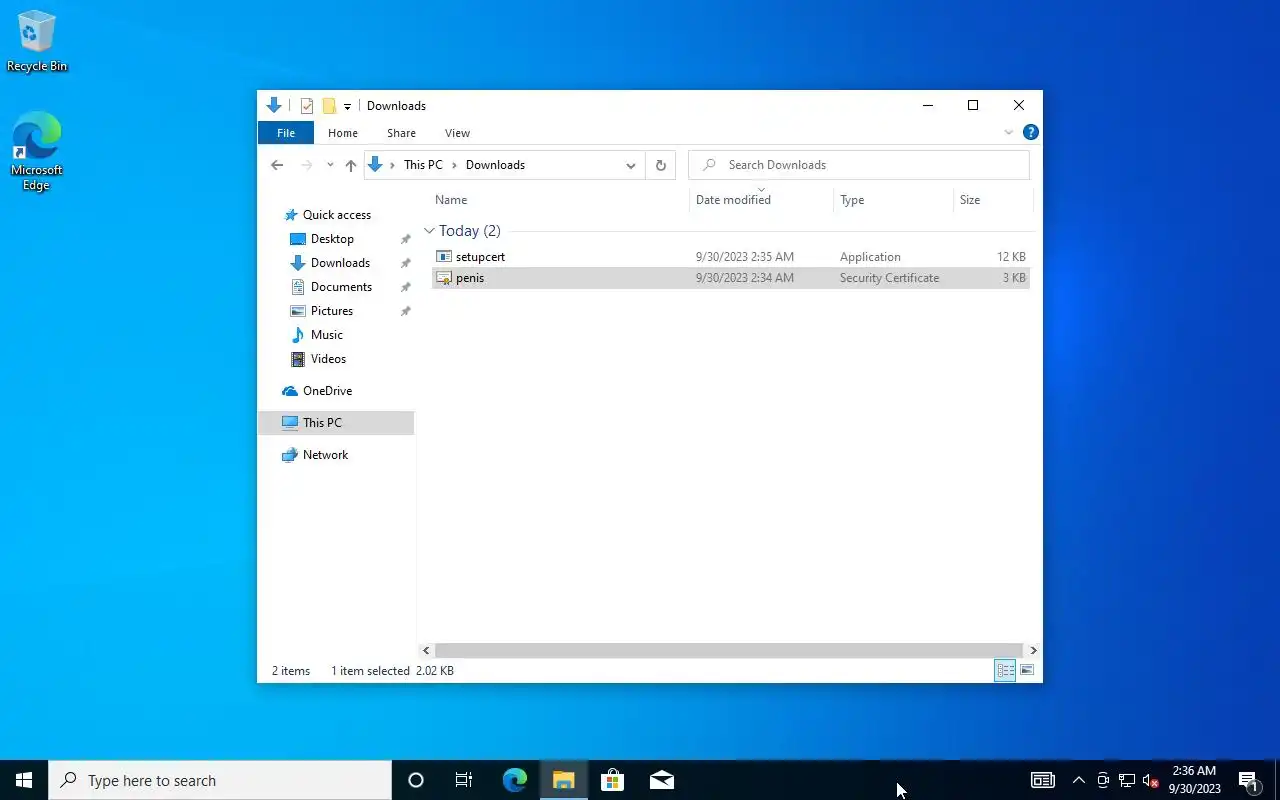
Task: Click the horizontal scrollbar left arrow
Action: [x=426, y=650]
